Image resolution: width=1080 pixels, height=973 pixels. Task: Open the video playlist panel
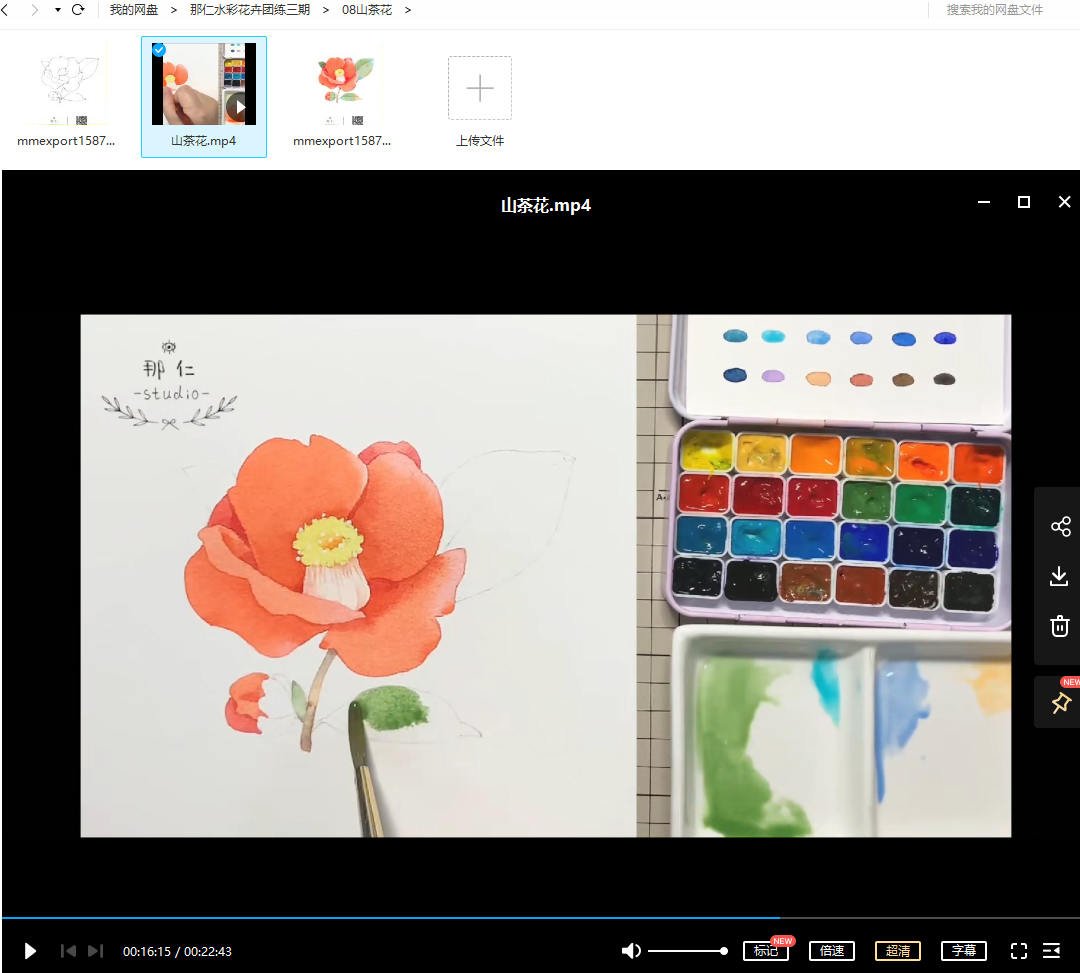pyautogui.click(x=1051, y=951)
